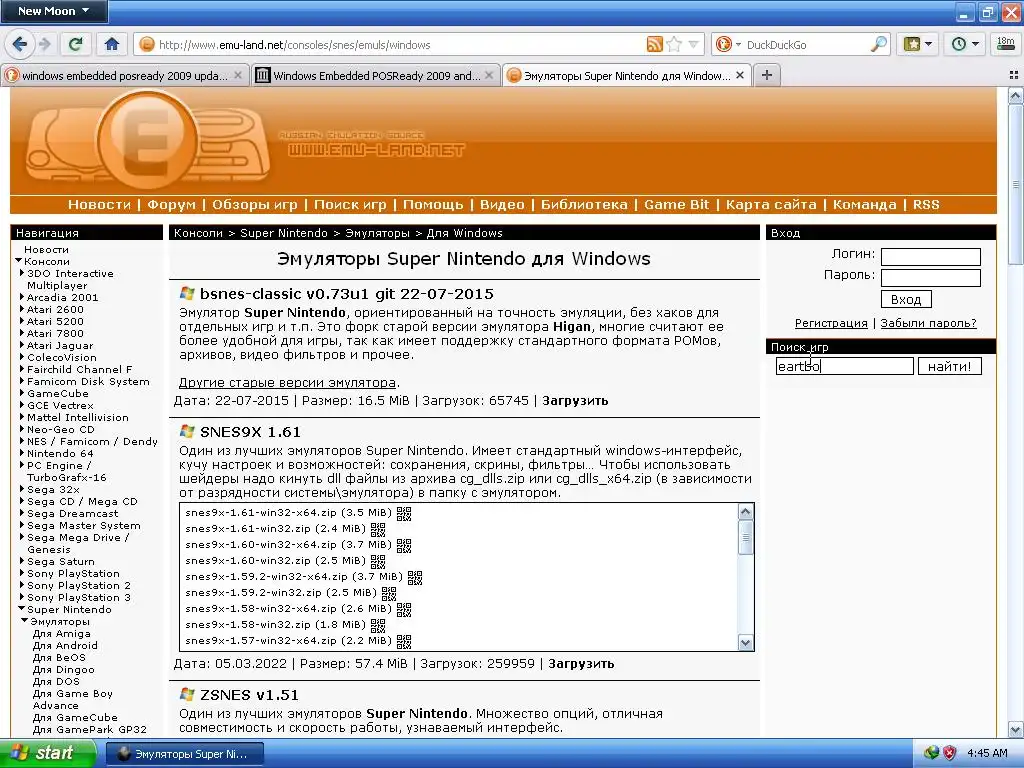Click the browser forward arrow

(44, 44)
